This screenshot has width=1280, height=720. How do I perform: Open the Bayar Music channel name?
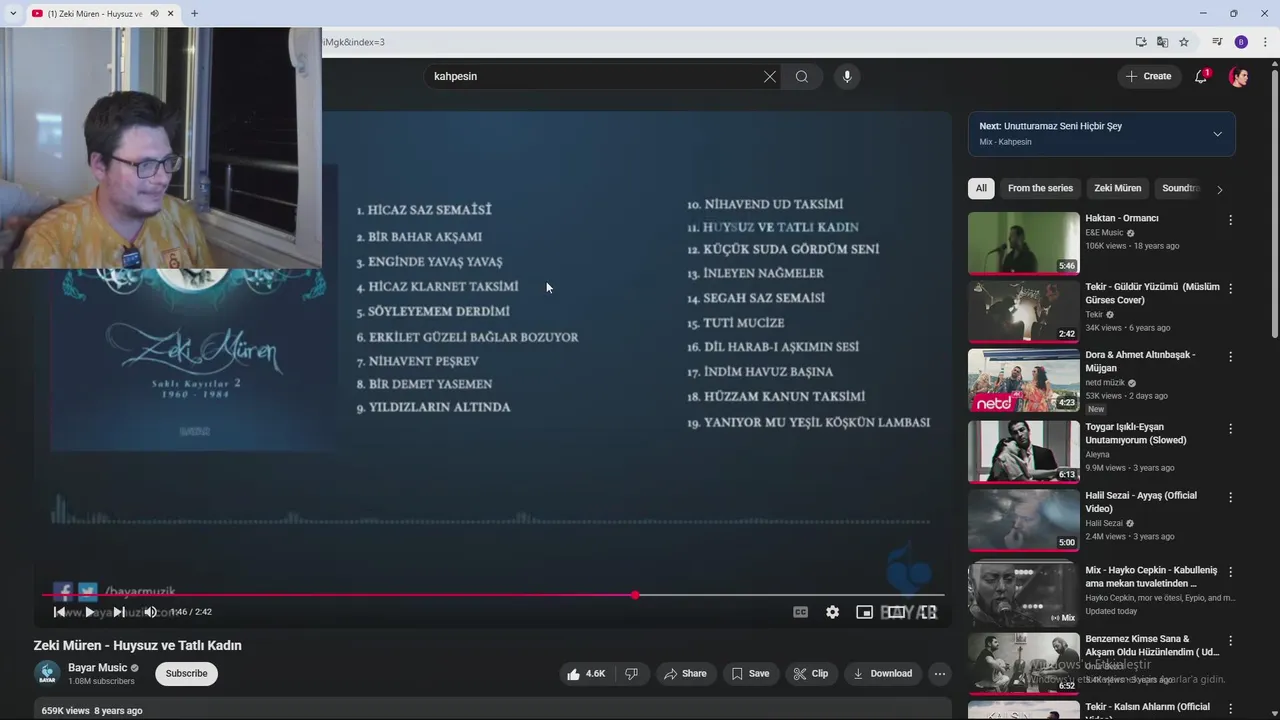[97, 668]
